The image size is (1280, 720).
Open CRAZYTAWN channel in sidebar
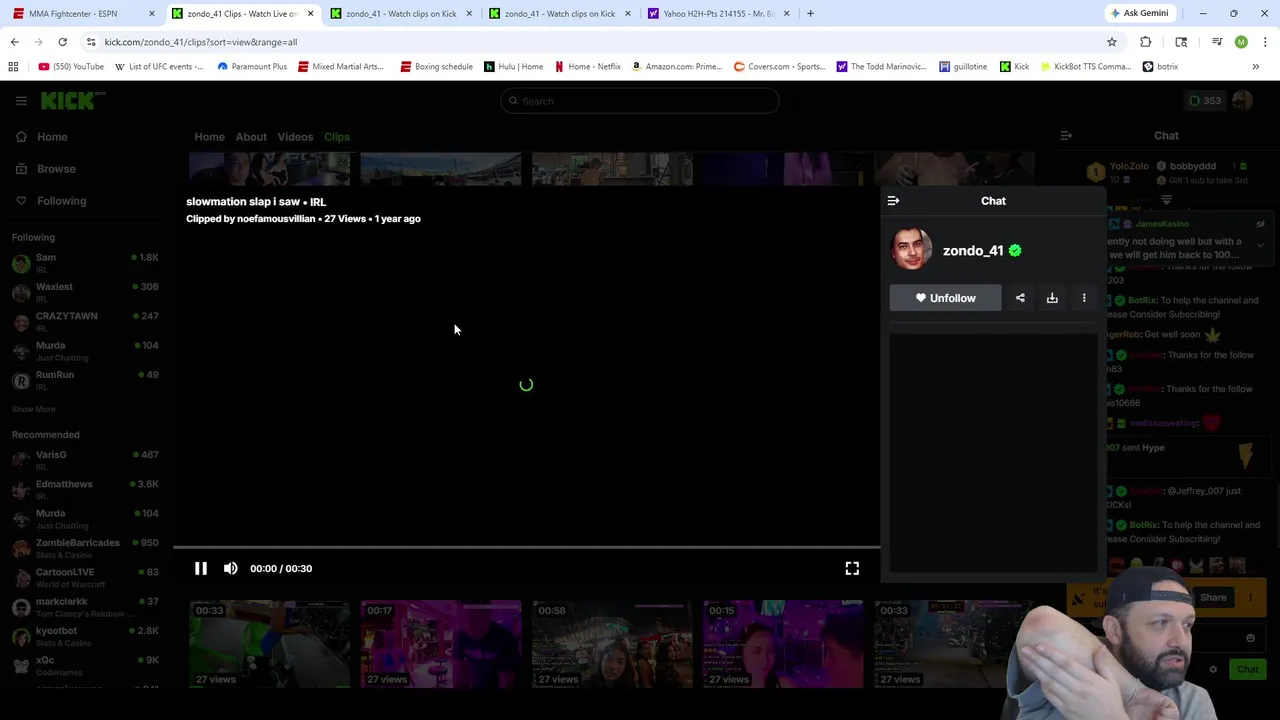pyautogui.click(x=85, y=321)
